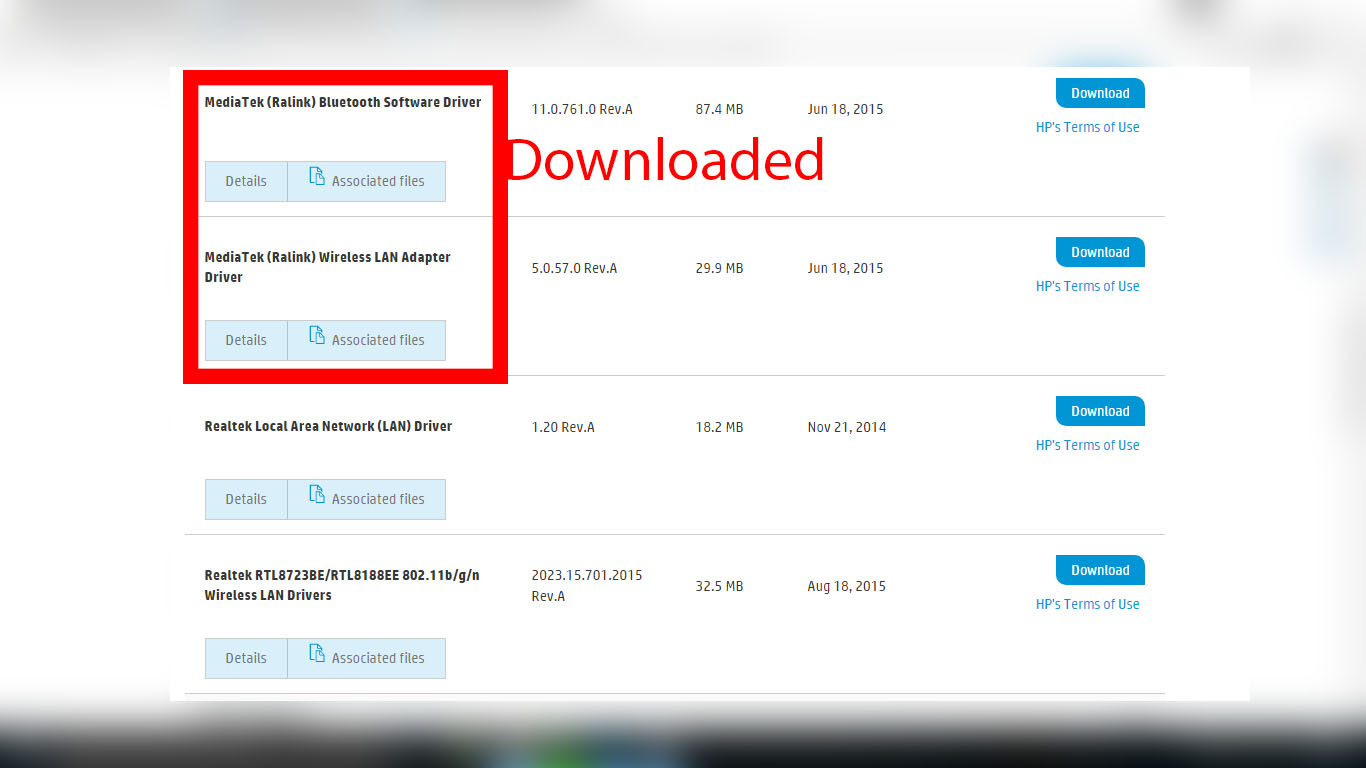
Task: Open Associated files tab for MediaTek Wireless LAN
Action: (367, 340)
